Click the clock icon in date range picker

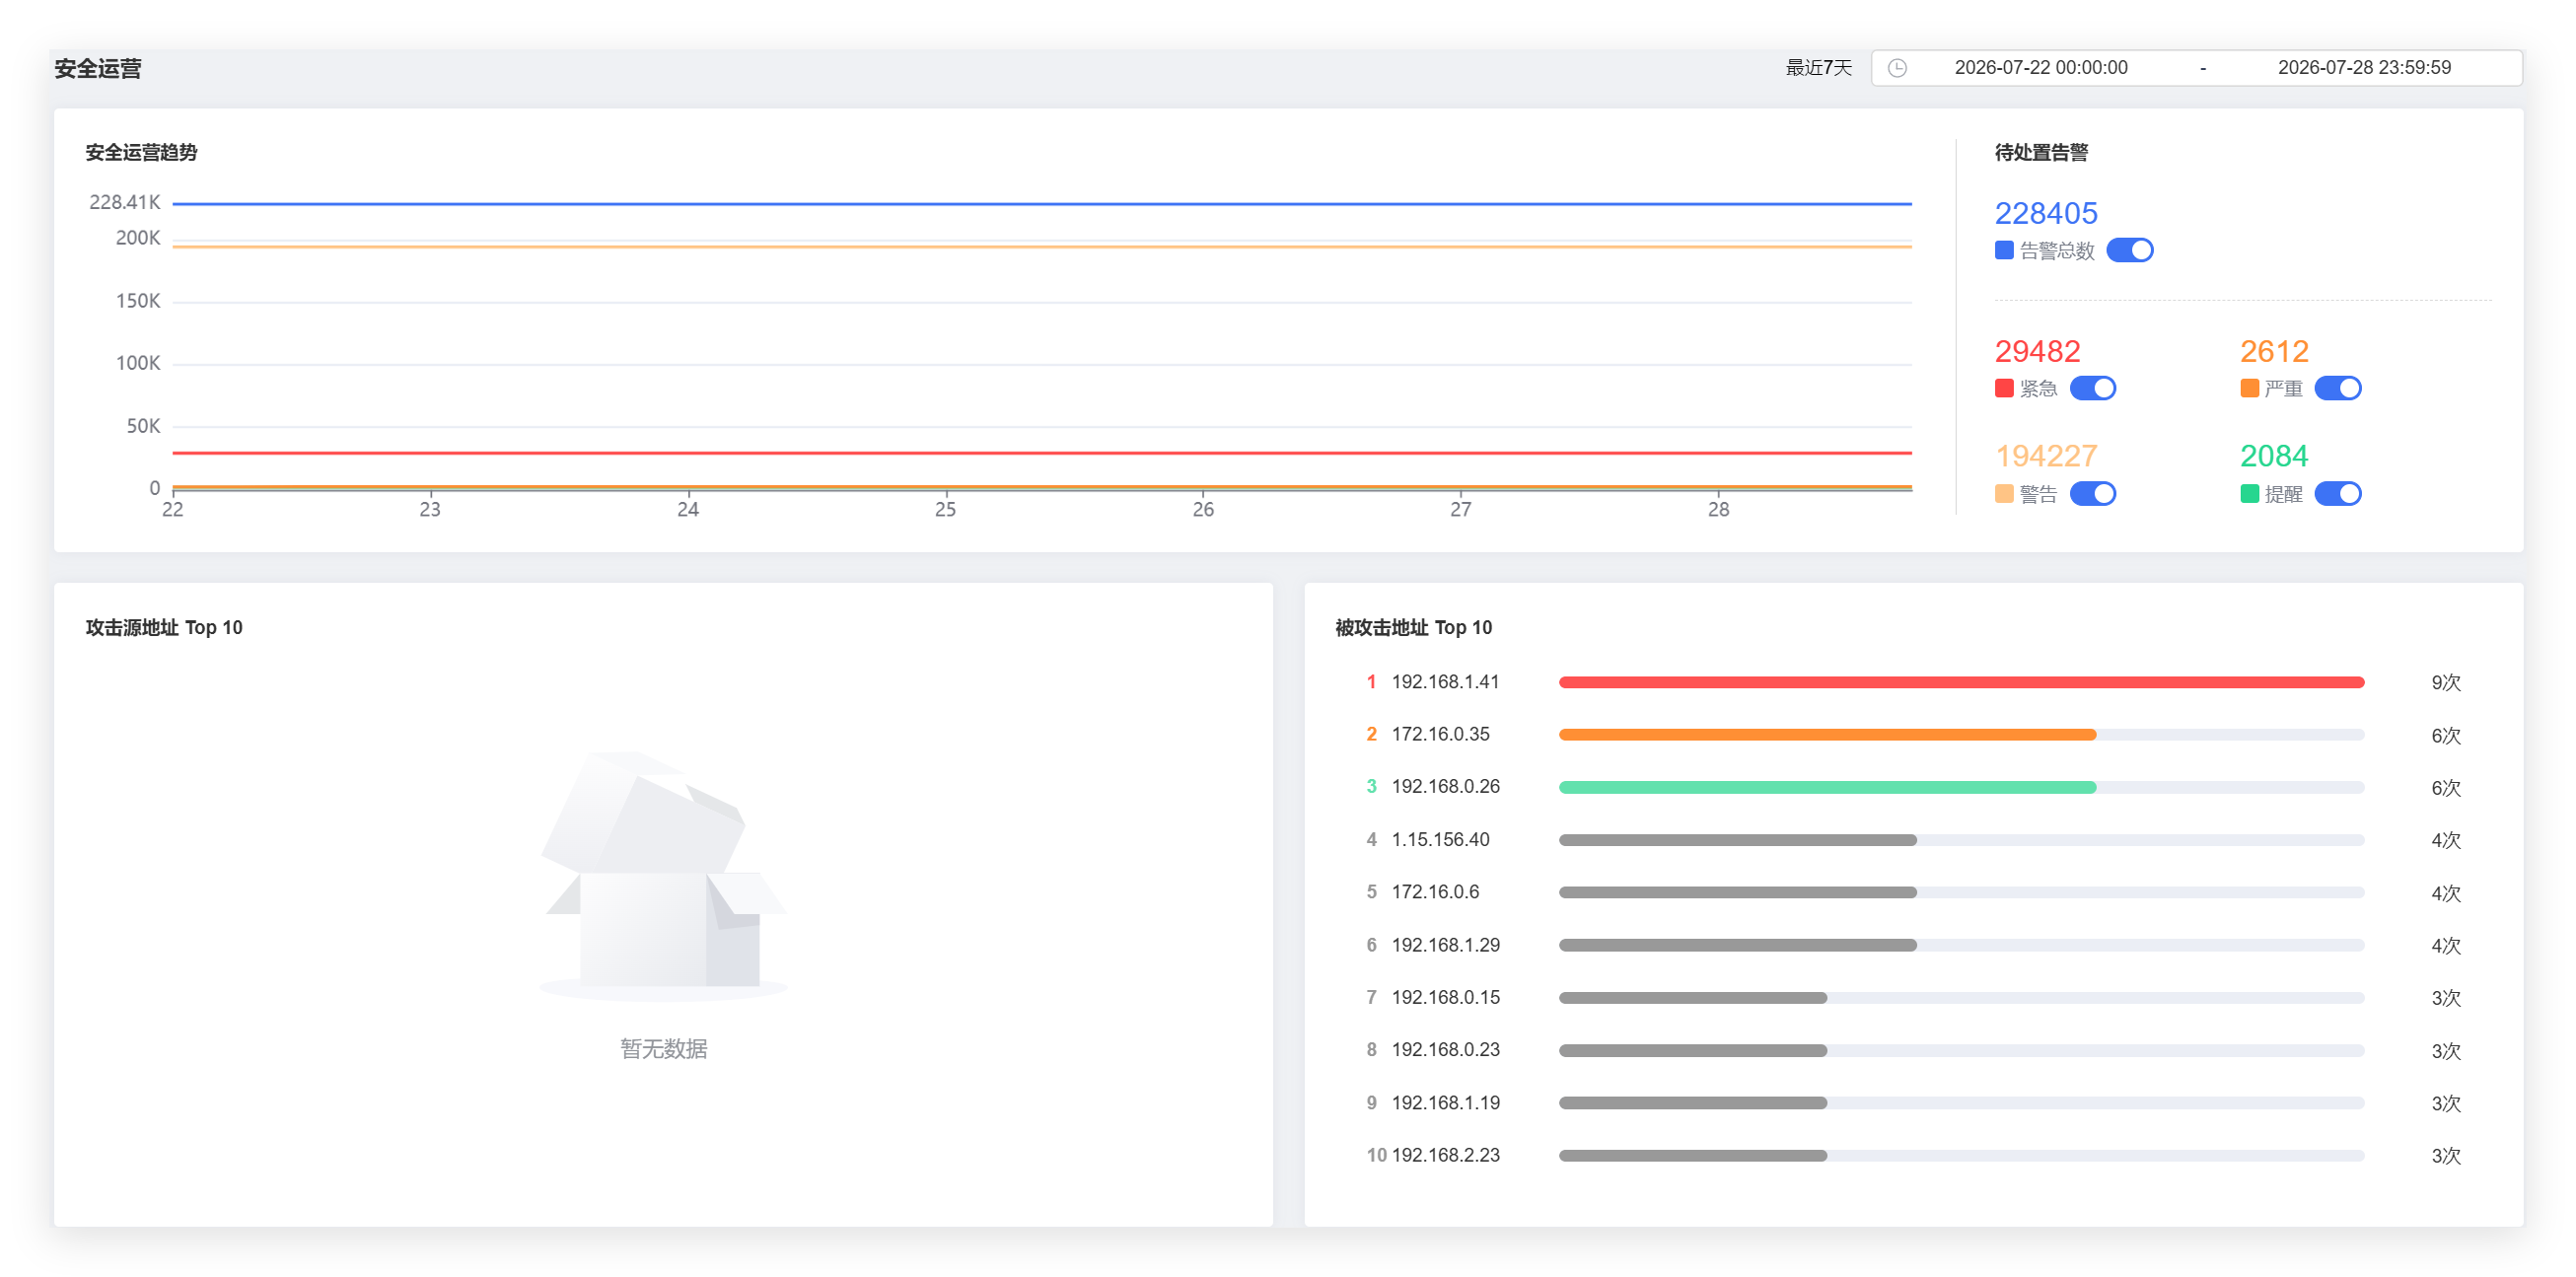click(1896, 68)
